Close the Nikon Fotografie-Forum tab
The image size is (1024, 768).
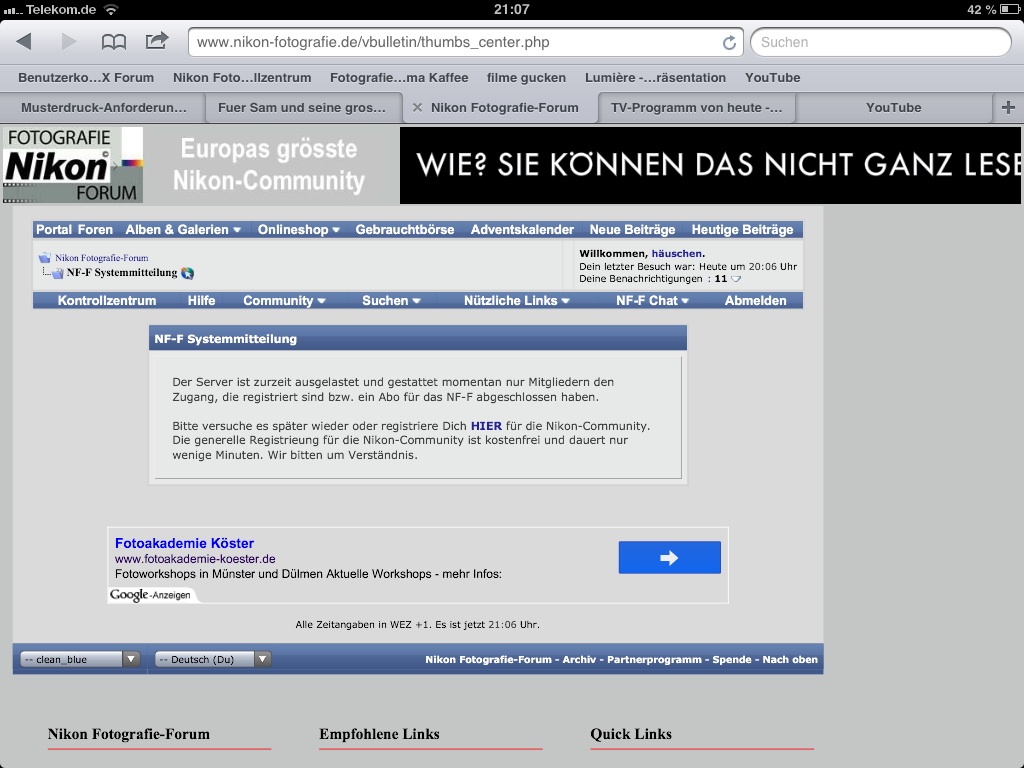click(x=417, y=108)
